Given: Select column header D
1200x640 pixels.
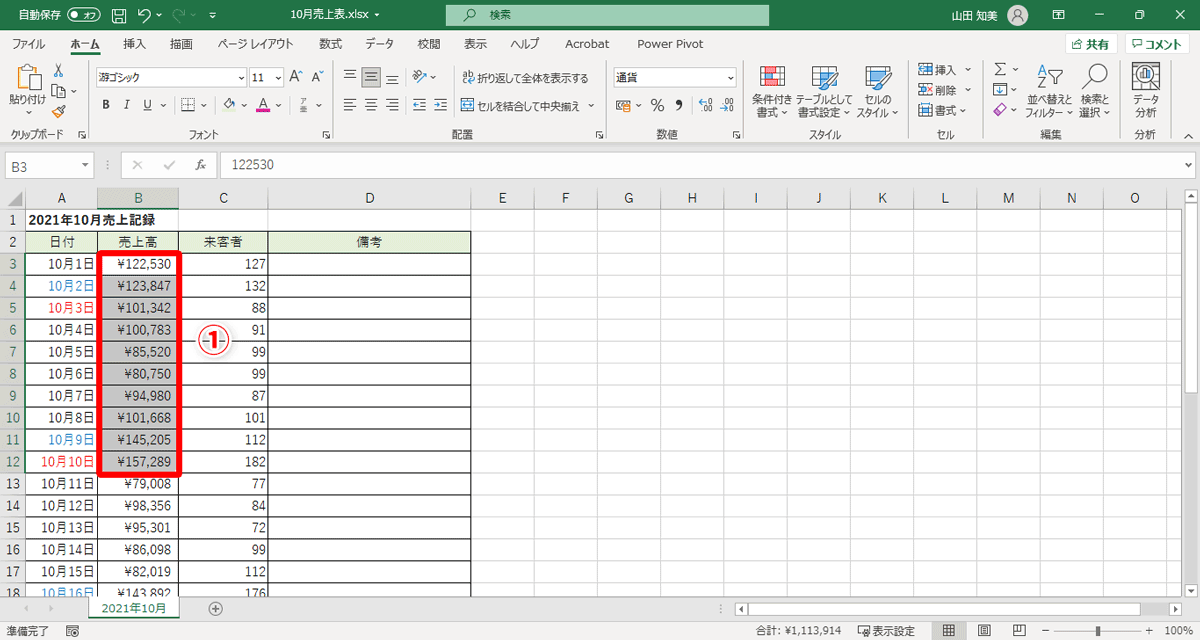Looking at the screenshot, I should click(369, 198).
